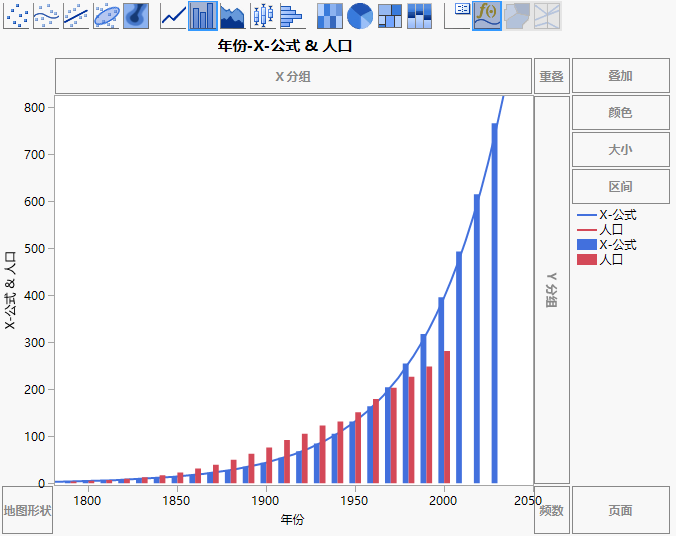Screen dimensions: 676x536
Task: Select the Line chart icon
Action: pyautogui.click(x=173, y=15)
